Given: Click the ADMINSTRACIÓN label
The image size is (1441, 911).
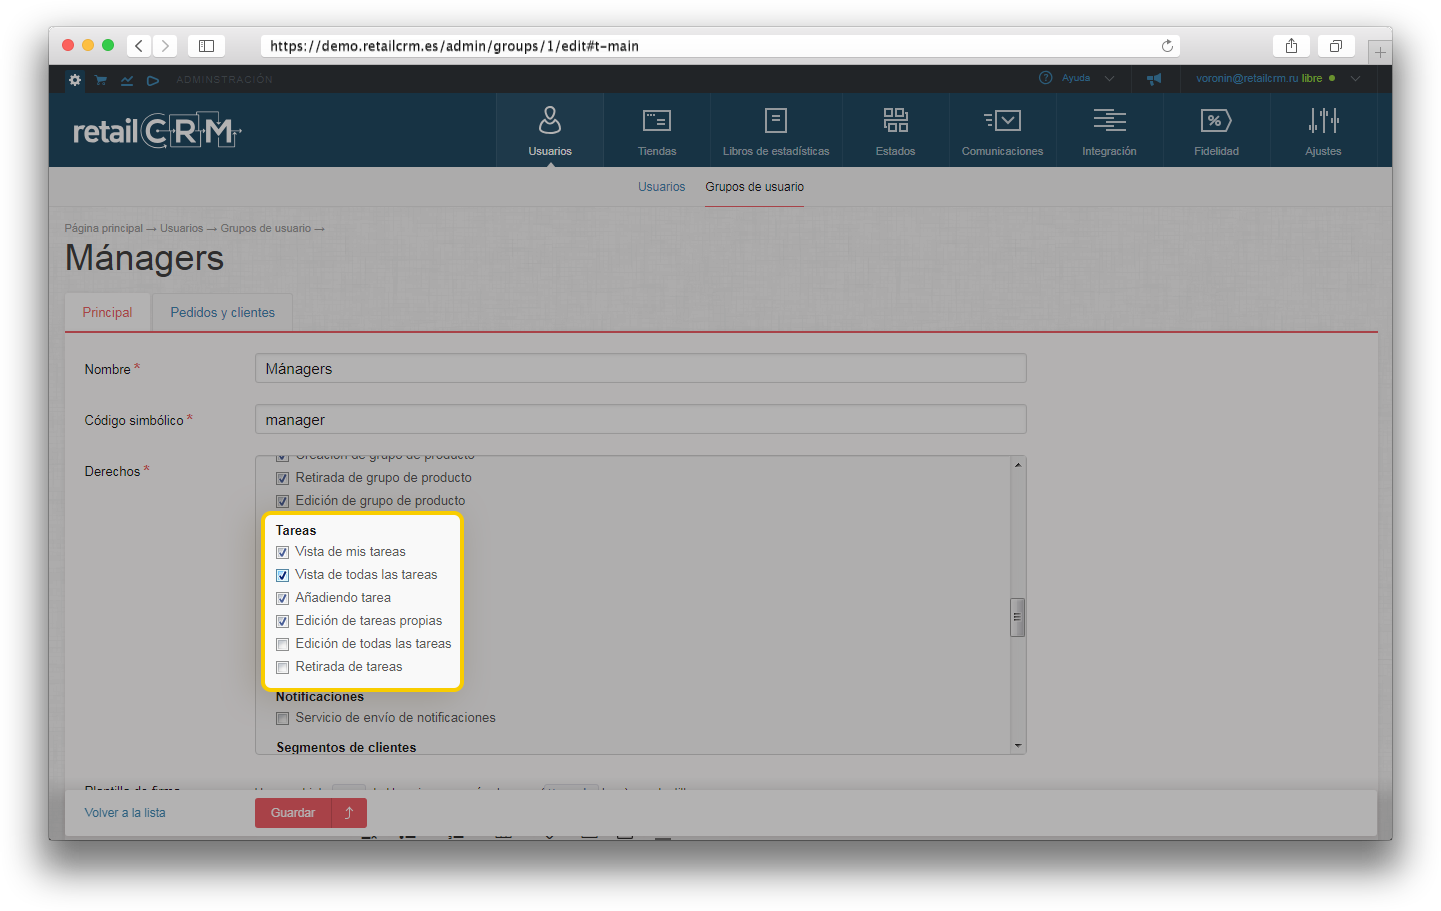Looking at the screenshot, I should point(224,80).
